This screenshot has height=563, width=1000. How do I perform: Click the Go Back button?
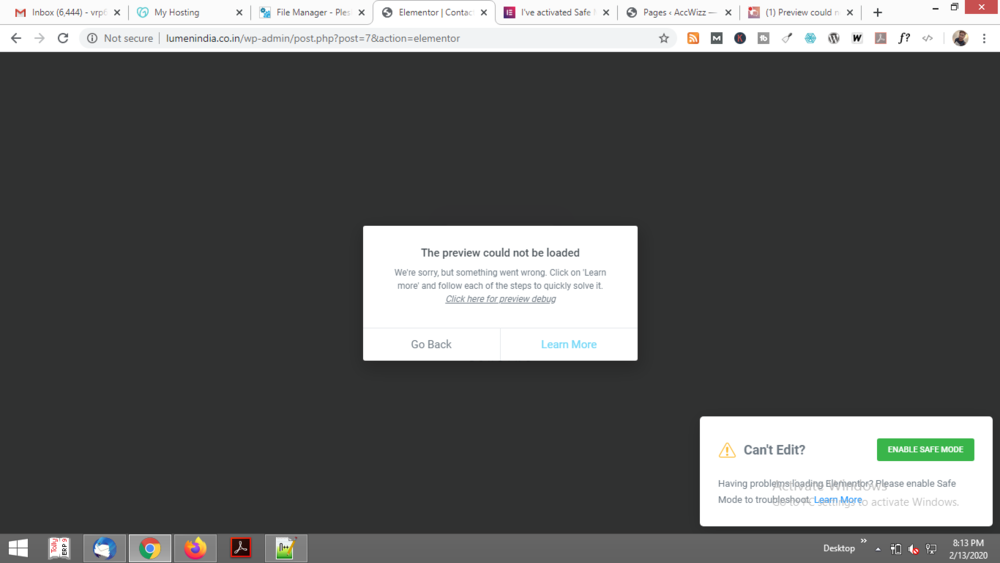tap(431, 344)
